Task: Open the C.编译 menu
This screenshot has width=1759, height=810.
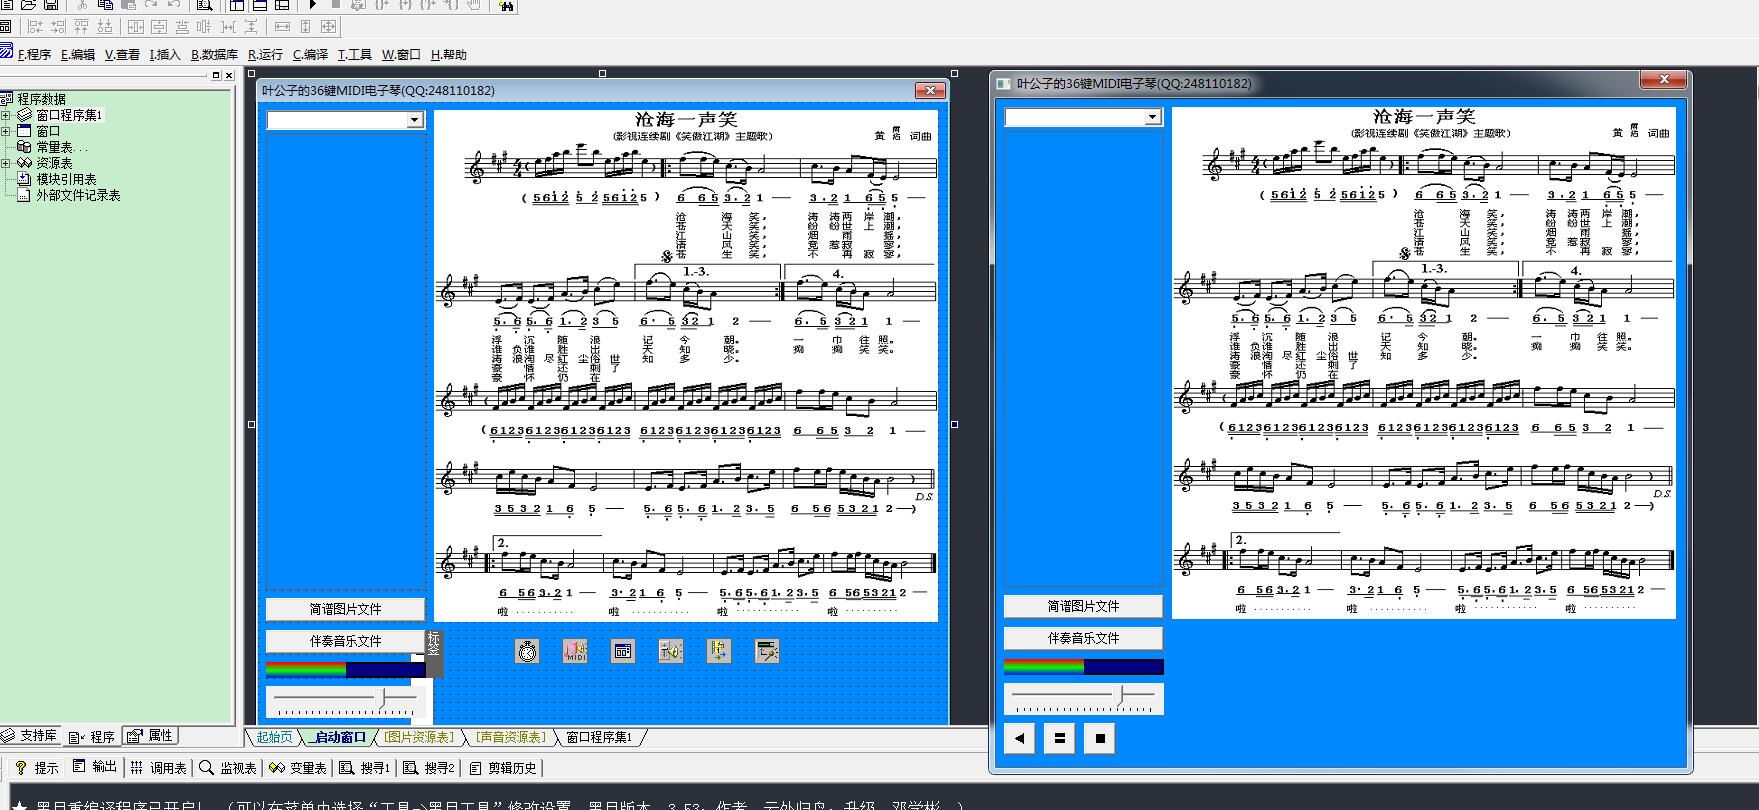Action: 310,55
